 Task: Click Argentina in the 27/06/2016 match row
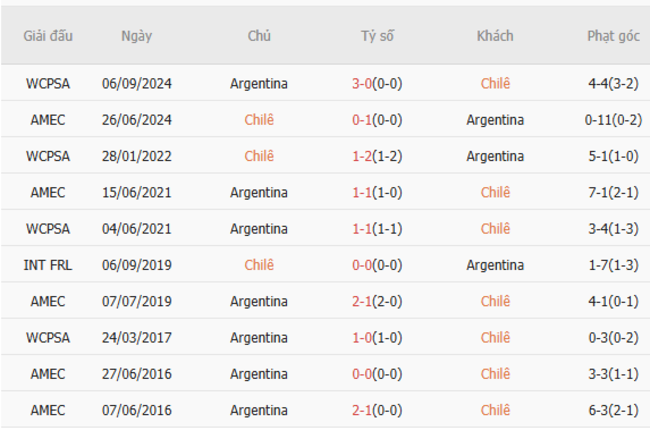point(259,374)
